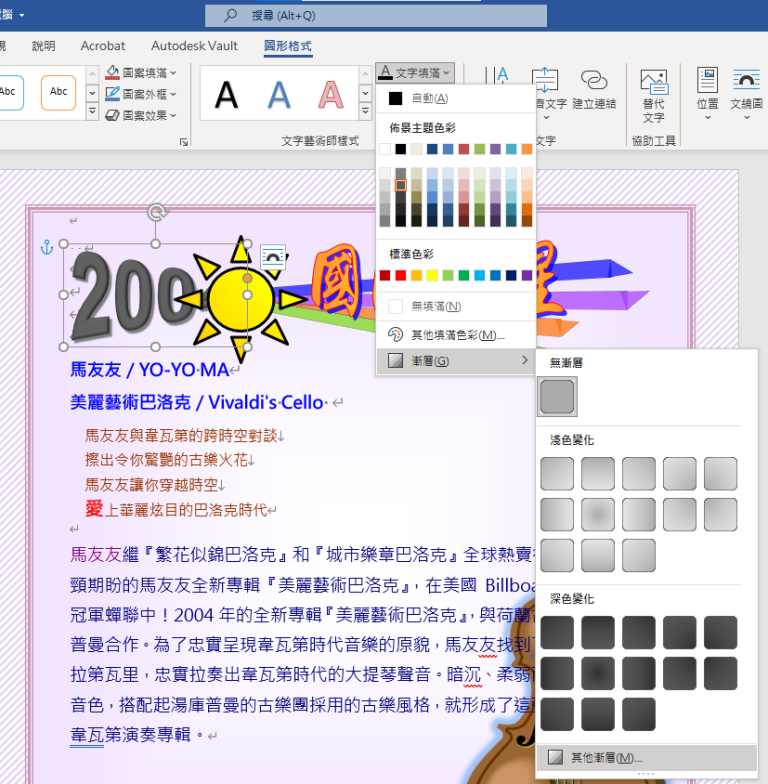Click the text direction icon

496,76
